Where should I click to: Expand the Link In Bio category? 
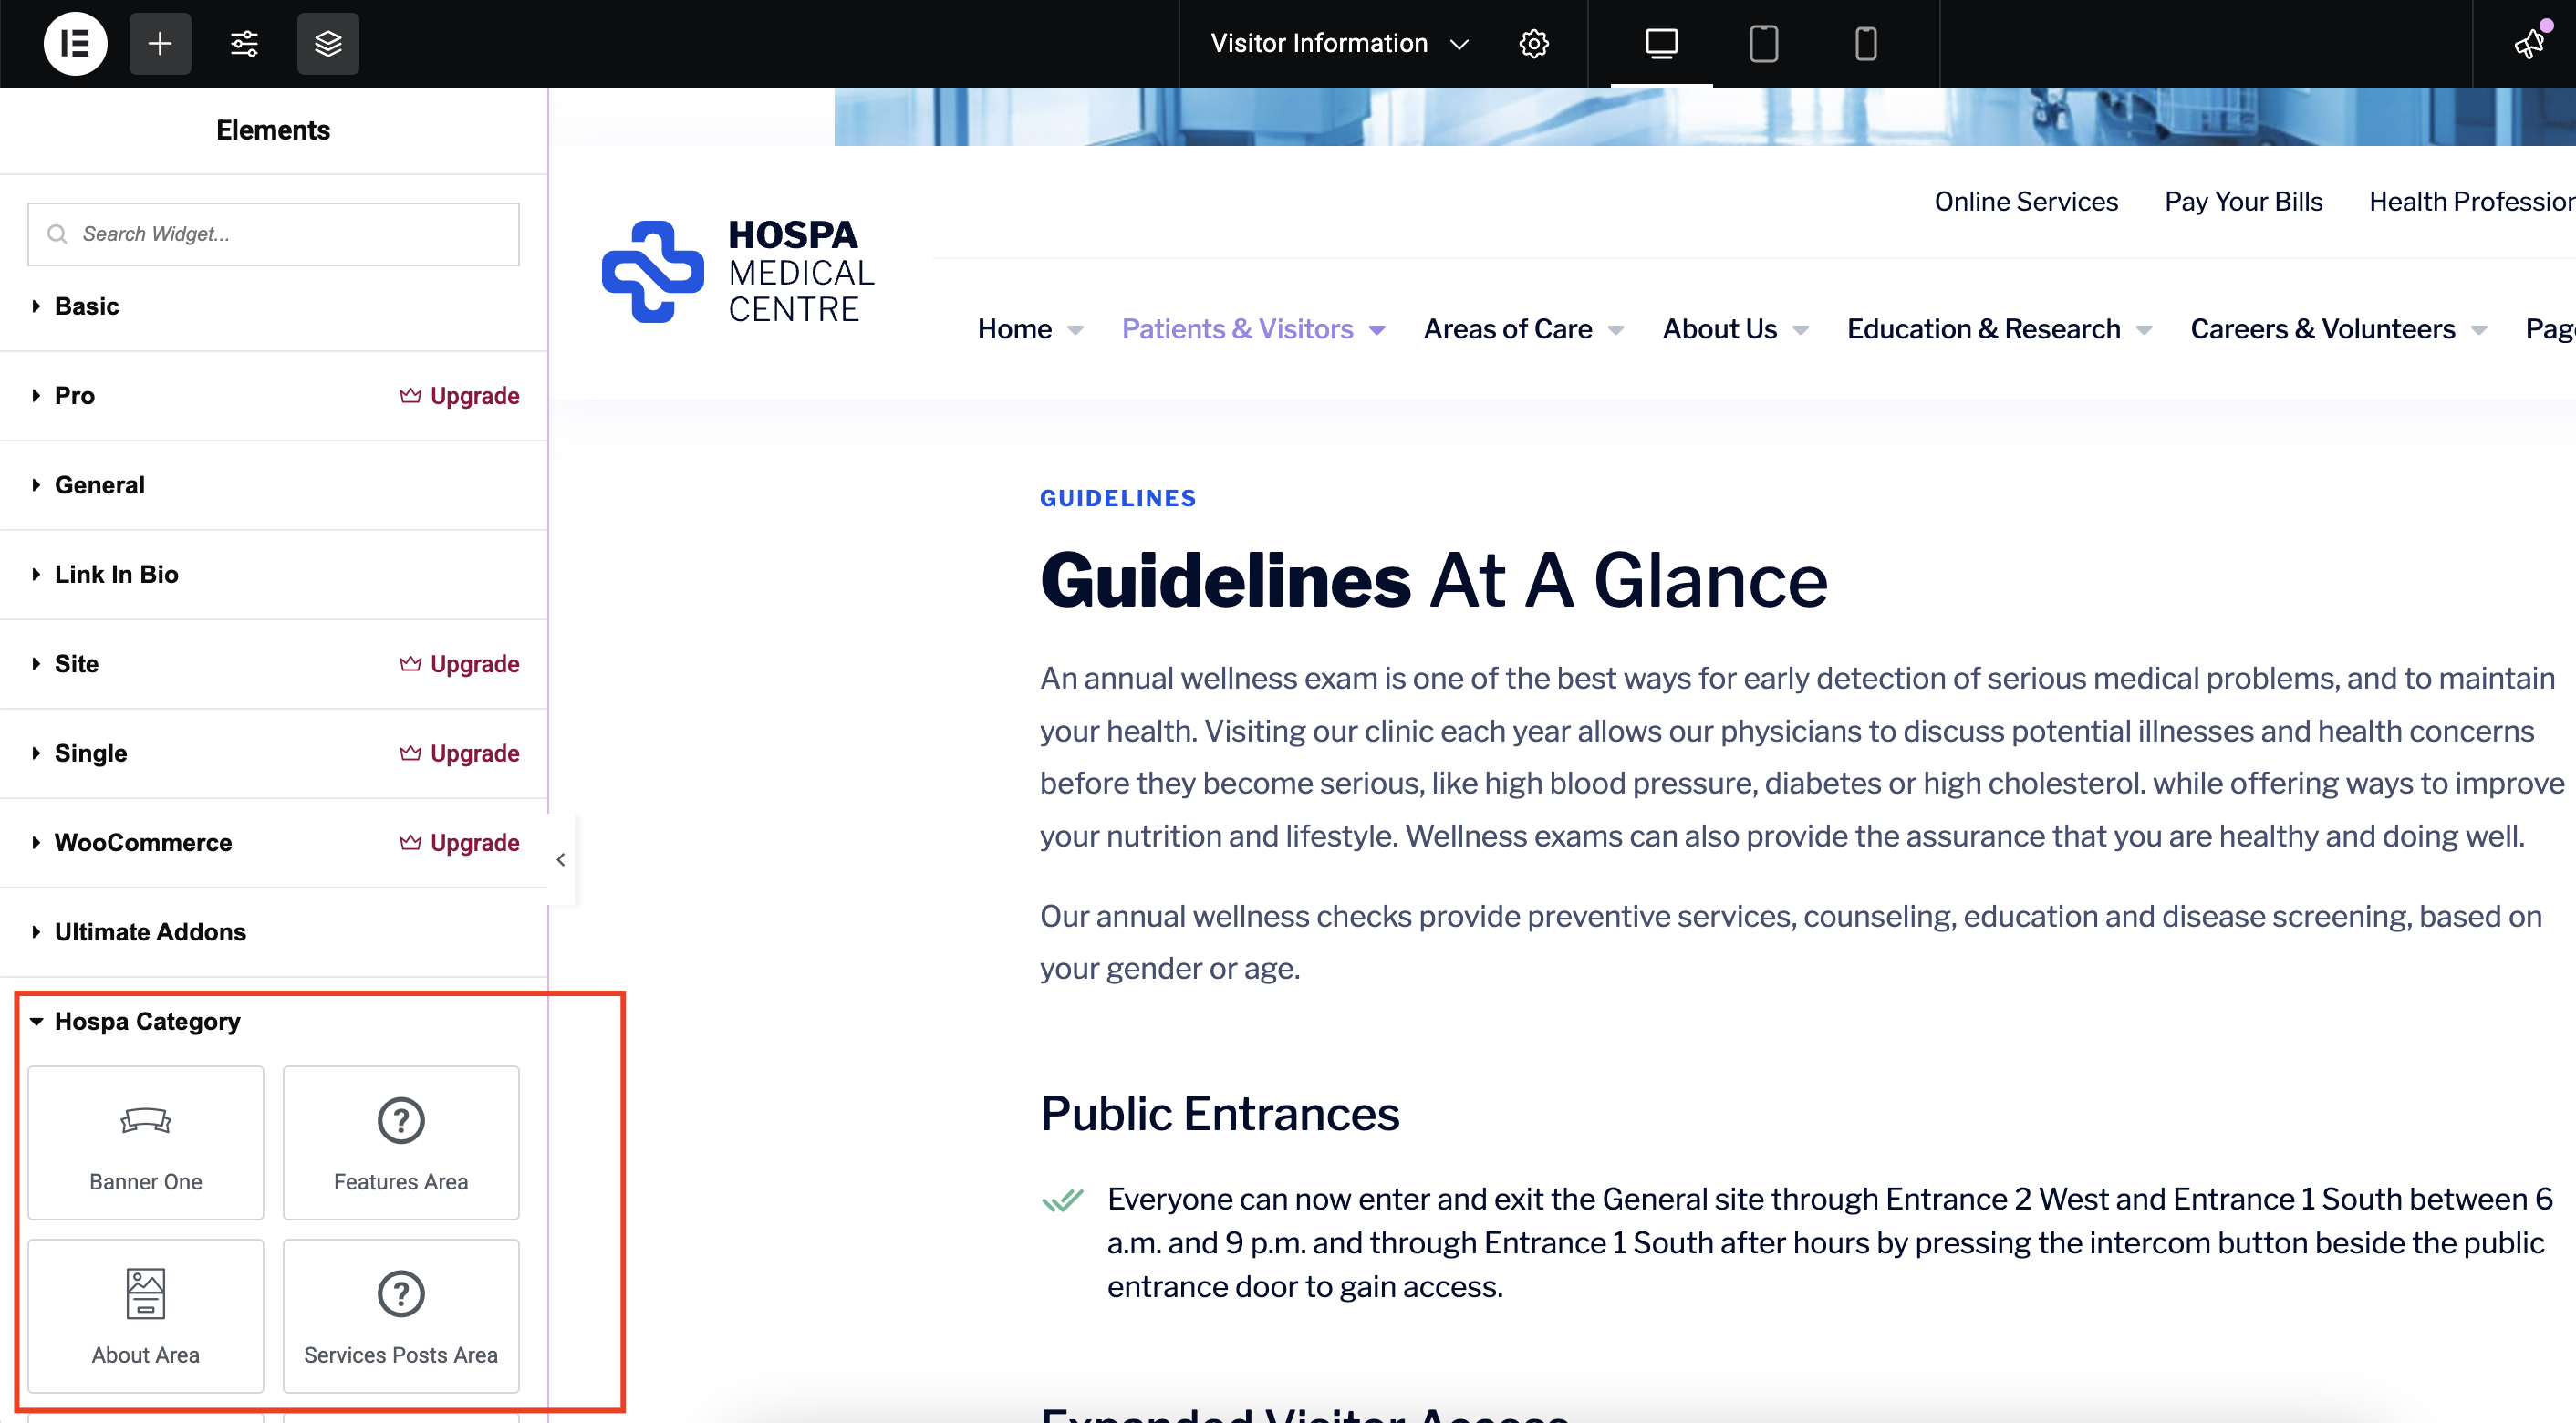click(x=273, y=574)
